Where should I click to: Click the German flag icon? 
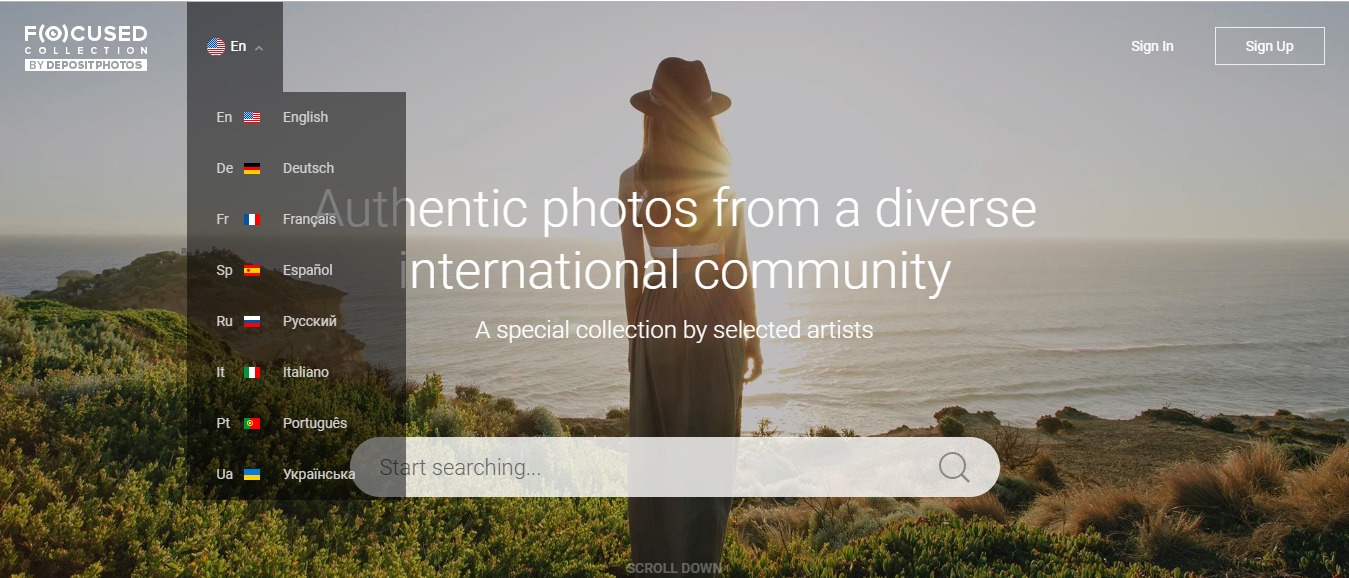(x=252, y=168)
